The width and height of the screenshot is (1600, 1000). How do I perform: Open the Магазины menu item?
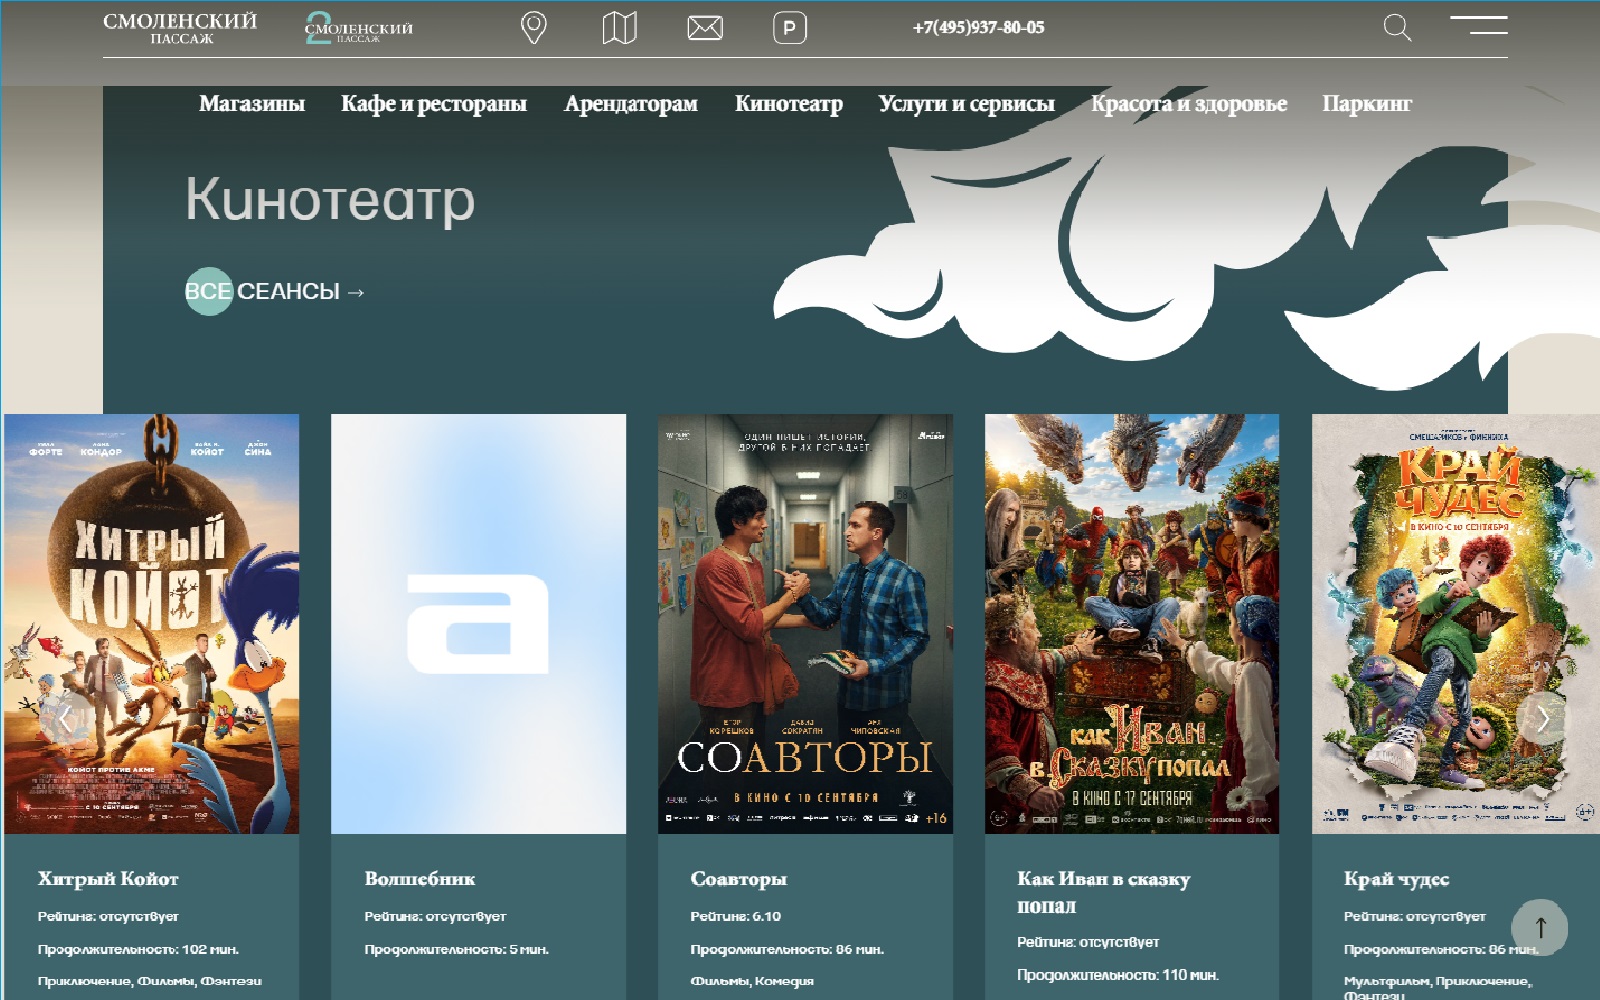point(252,104)
